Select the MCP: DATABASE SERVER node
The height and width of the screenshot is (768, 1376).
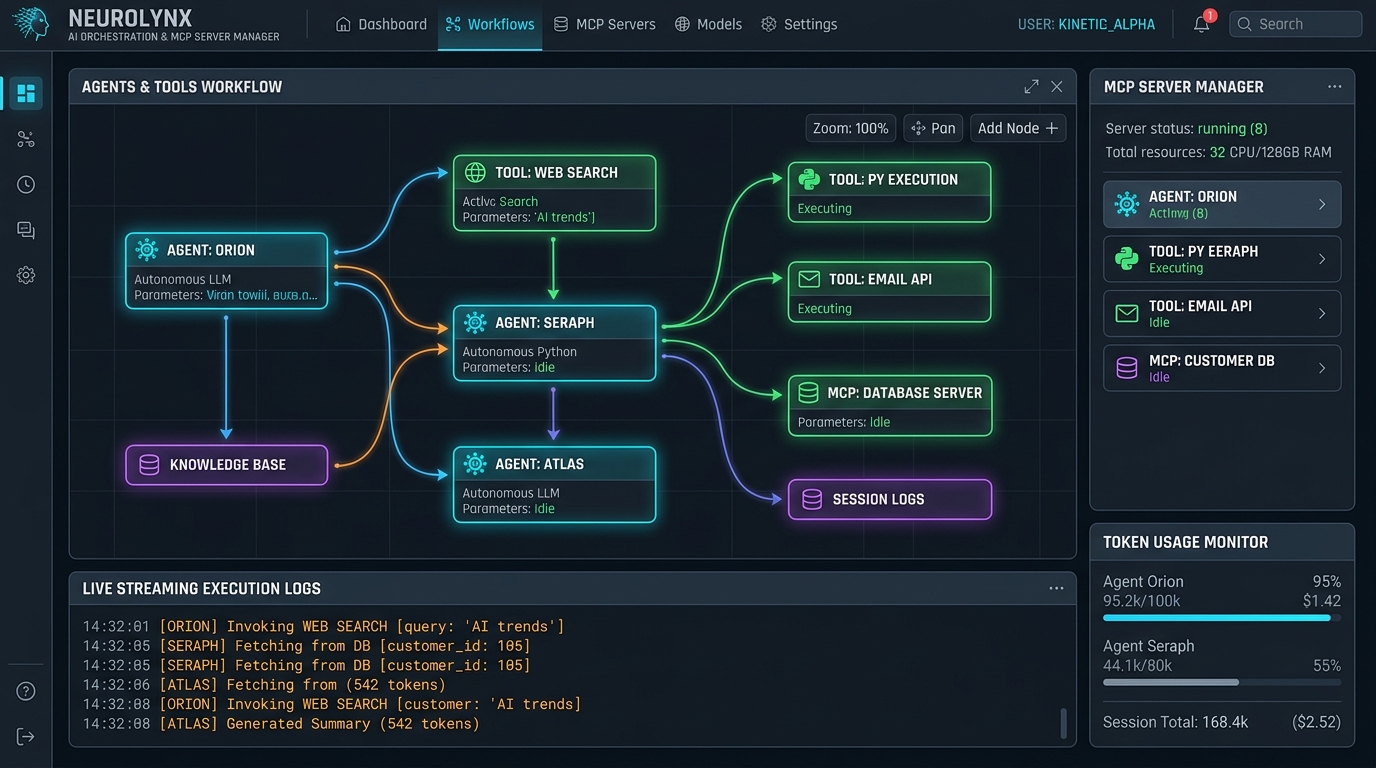(889, 406)
